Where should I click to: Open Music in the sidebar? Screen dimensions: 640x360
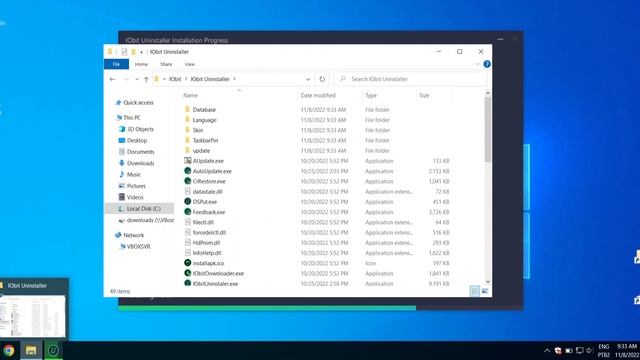pos(133,174)
